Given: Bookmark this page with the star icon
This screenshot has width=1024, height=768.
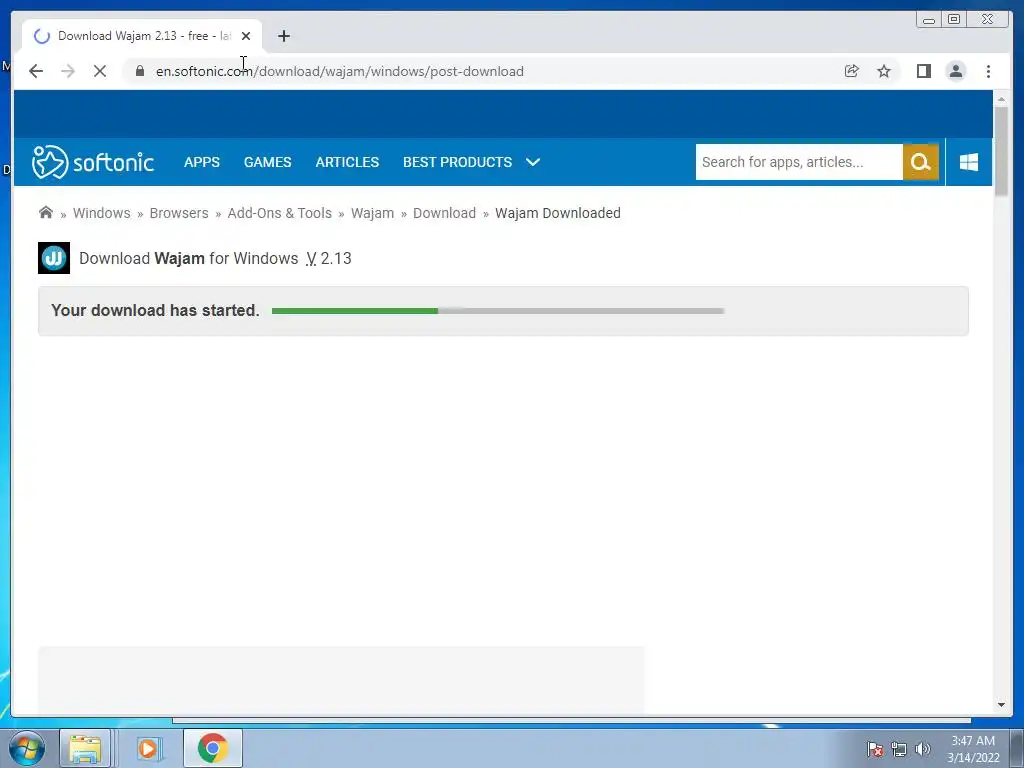Looking at the screenshot, I should (x=884, y=71).
